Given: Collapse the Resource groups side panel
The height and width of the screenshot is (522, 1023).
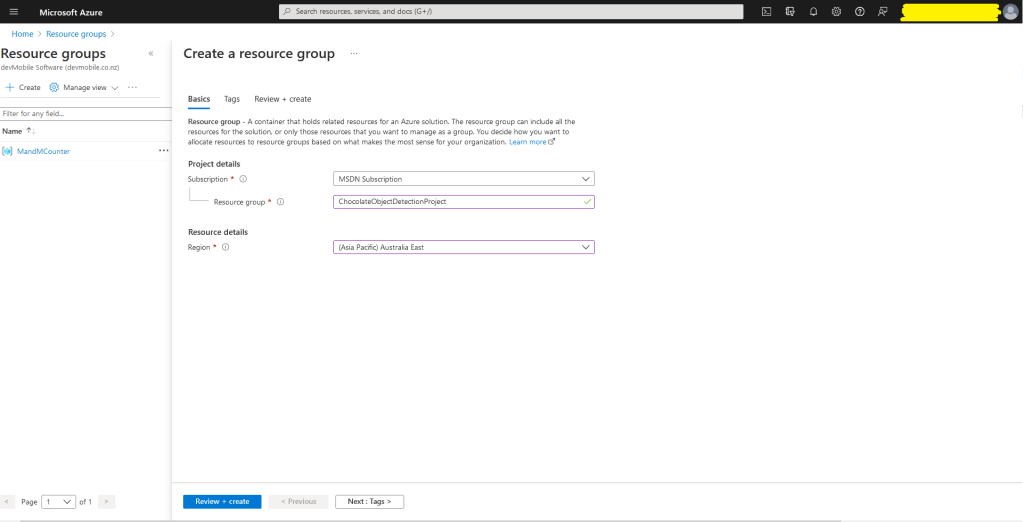Looking at the screenshot, I should (x=151, y=53).
